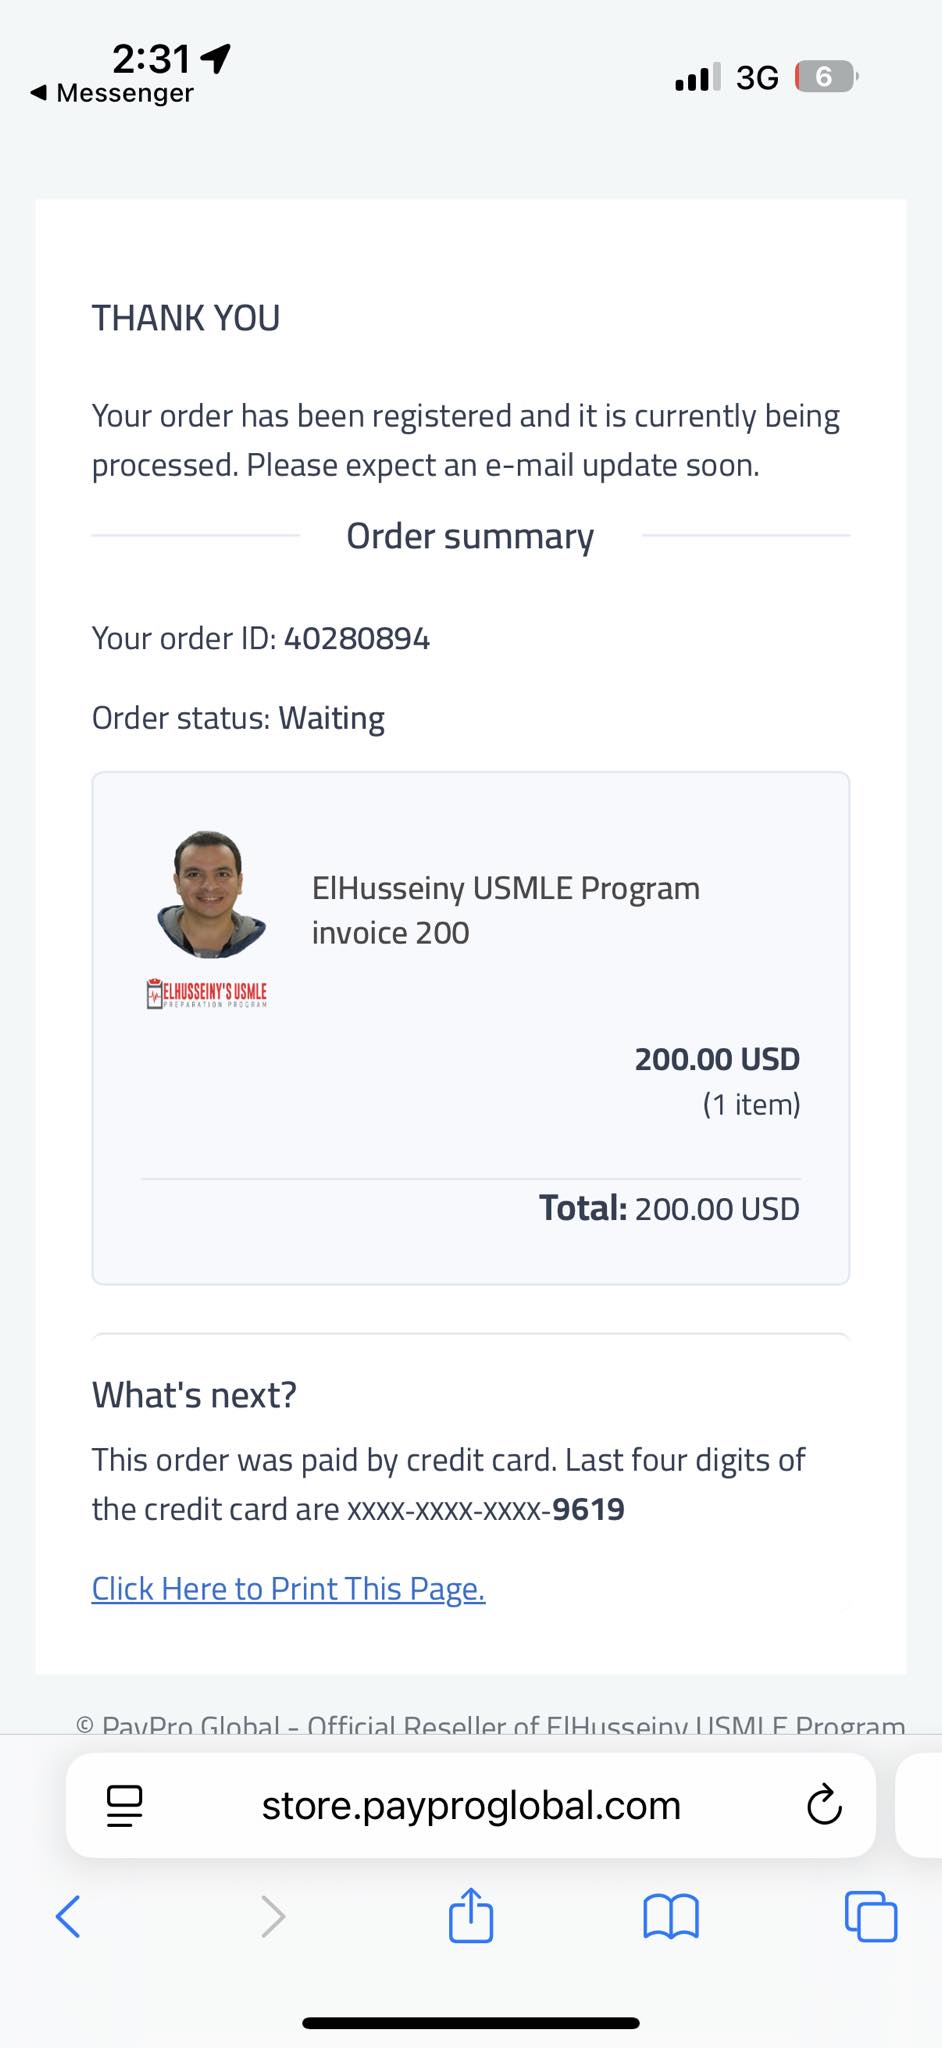This screenshot has height=2048, width=942.
Task: Tap the cellular signal bars
Action: (697, 77)
